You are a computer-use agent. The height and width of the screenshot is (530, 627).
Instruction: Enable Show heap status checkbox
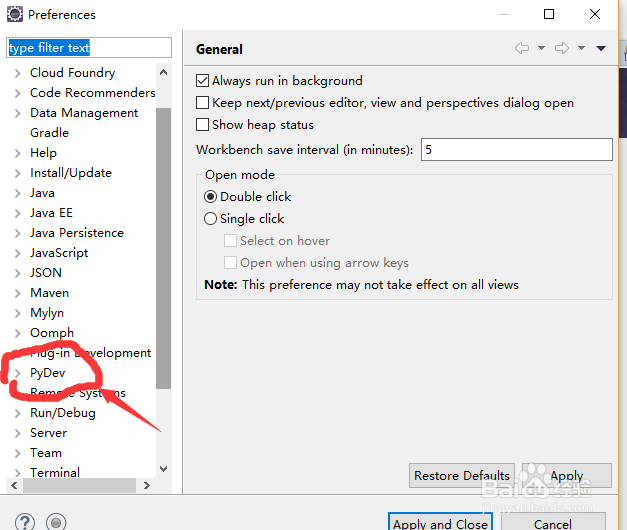coord(203,125)
